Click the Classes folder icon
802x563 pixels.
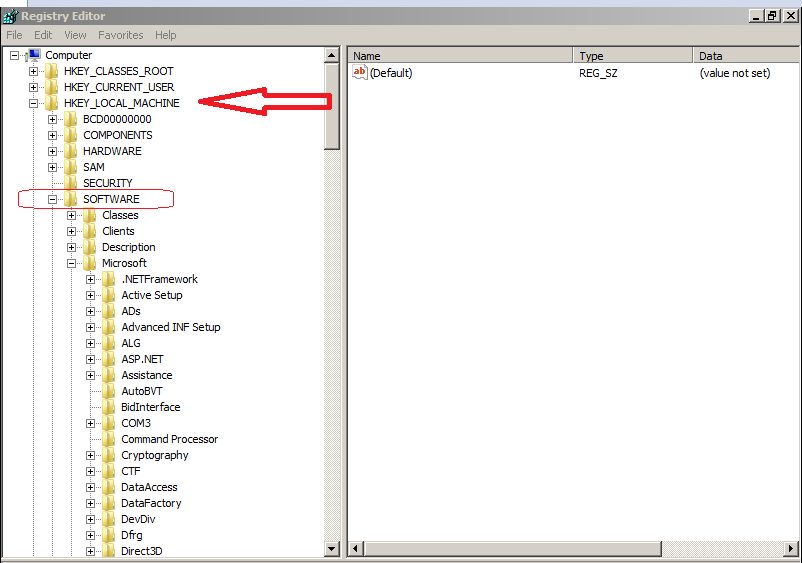coord(90,215)
